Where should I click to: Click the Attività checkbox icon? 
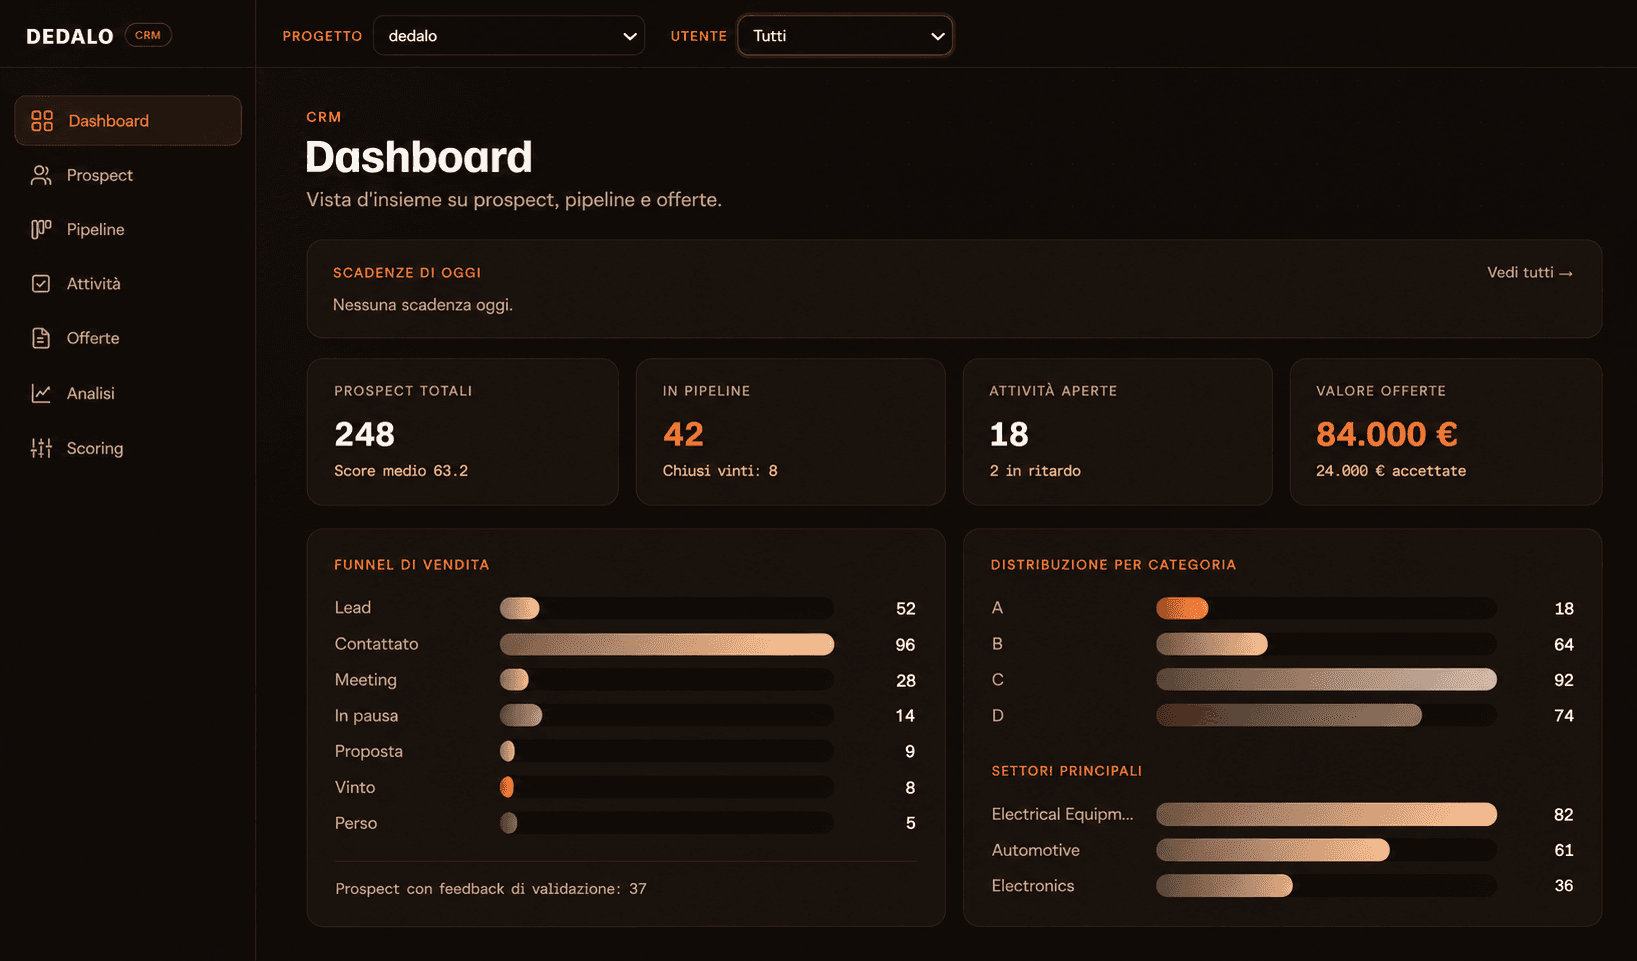point(41,284)
